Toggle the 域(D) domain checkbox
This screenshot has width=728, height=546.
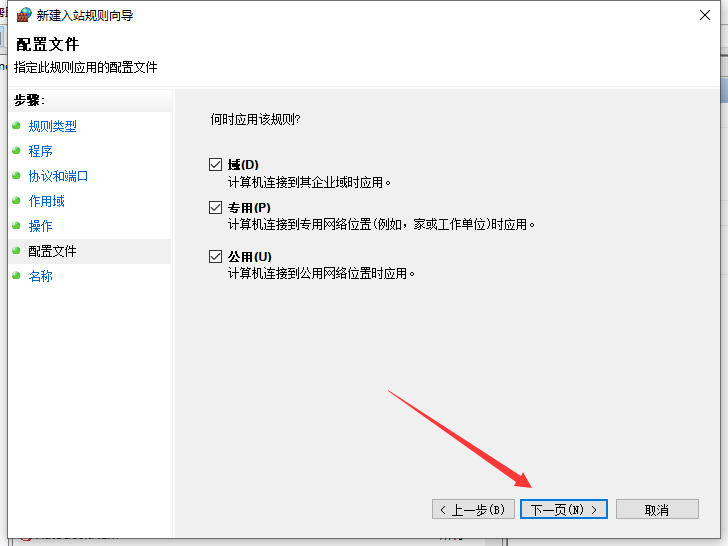click(x=215, y=164)
